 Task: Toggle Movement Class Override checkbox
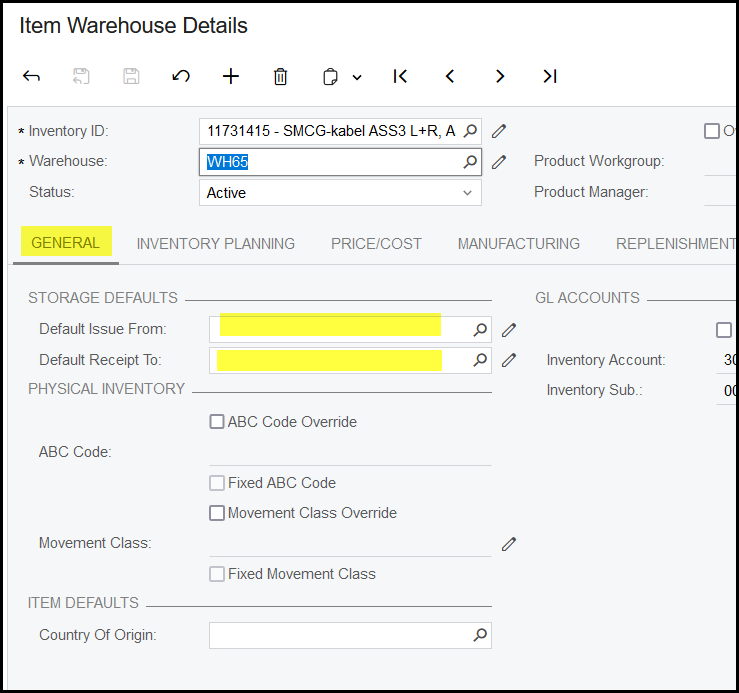(x=217, y=513)
